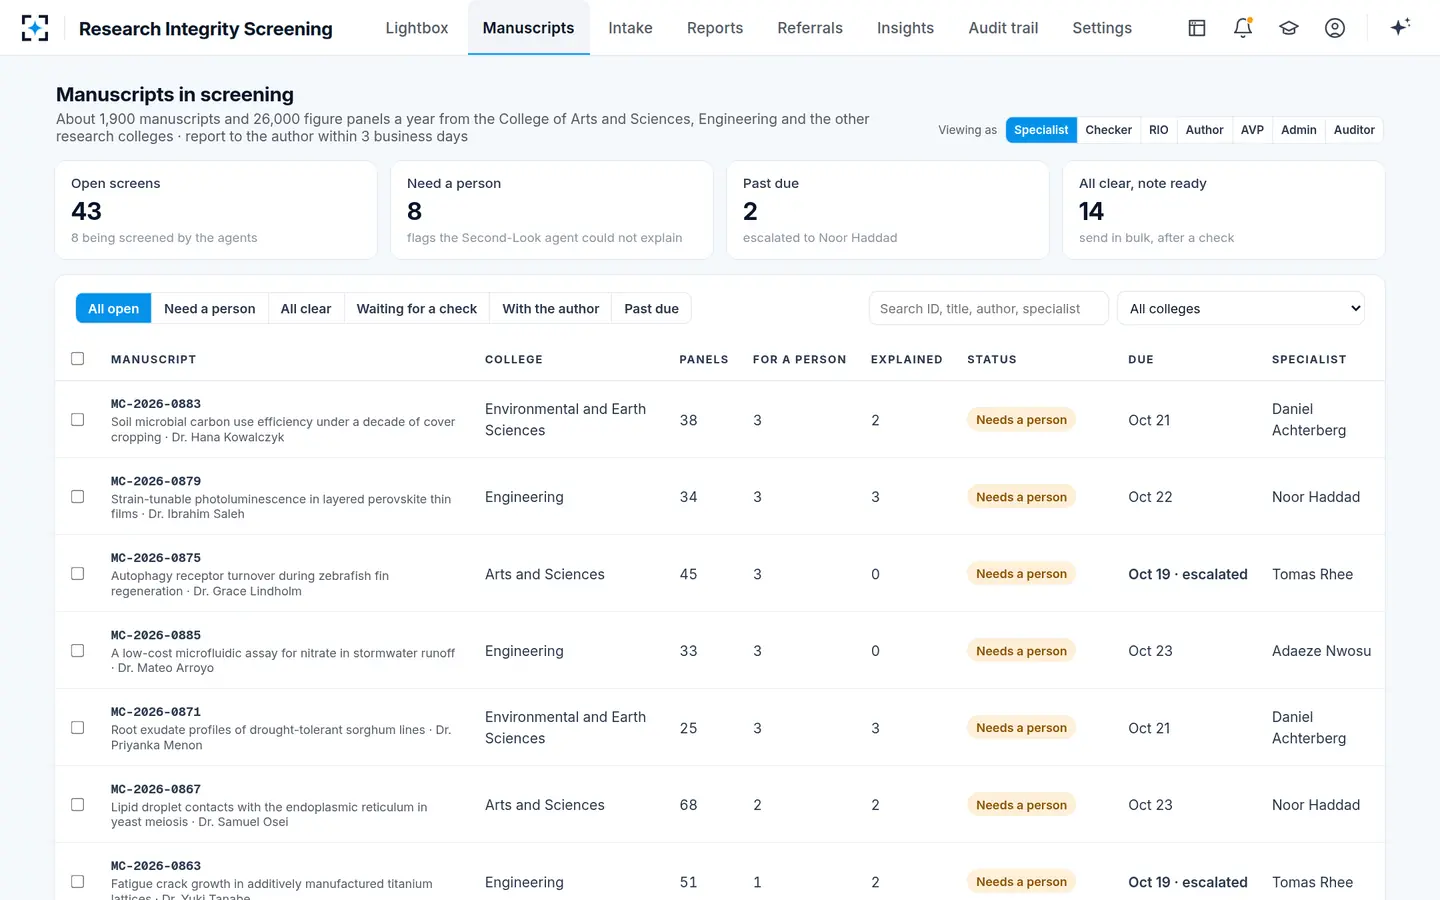This screenshot has height=900, width=1440.
Task: Click the graduation cap icon
Action: click(1289, 28)
